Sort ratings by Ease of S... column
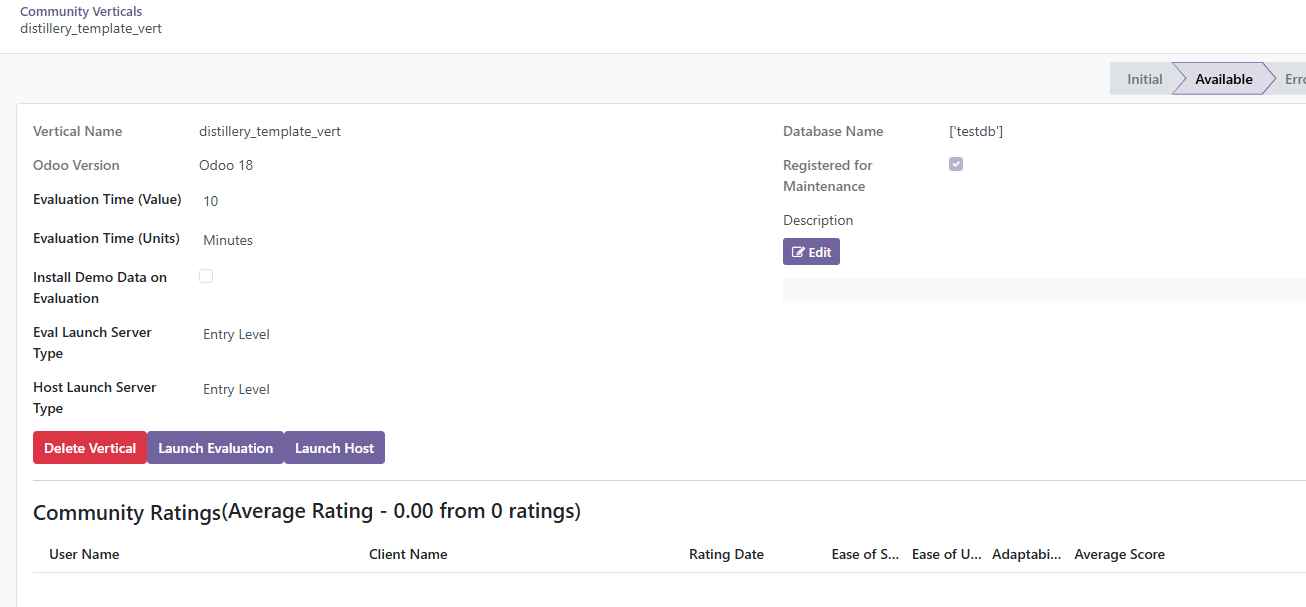This screenshot has width=1306, height=607. point(865,554)
